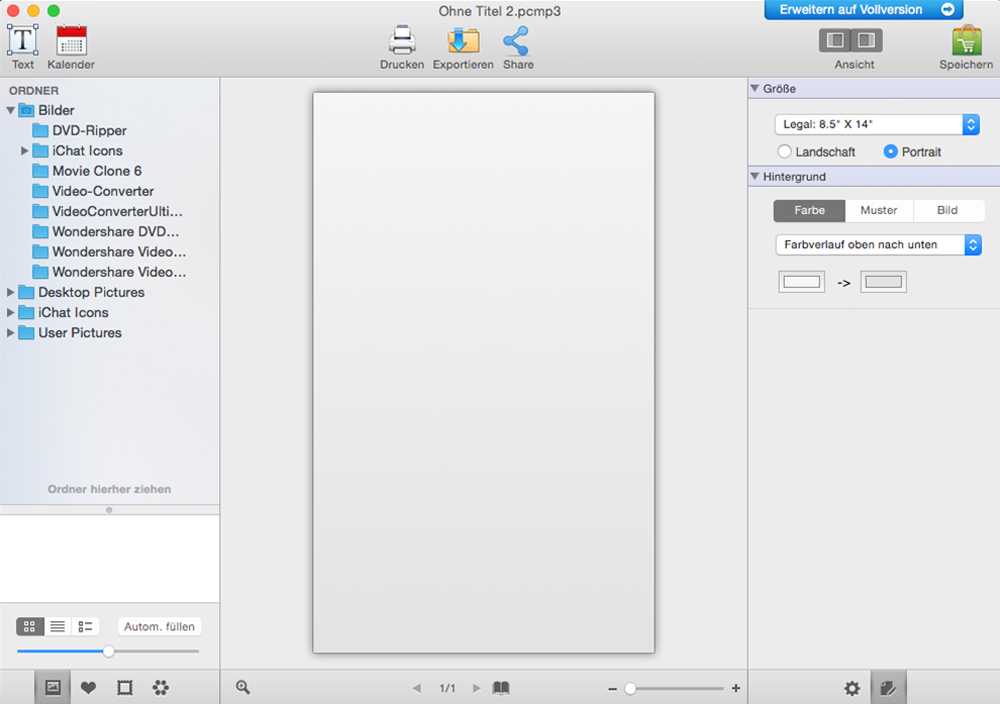1000x704 pixels.
Task: Open the heart favorites tab icon
Action: pos(88,687)
